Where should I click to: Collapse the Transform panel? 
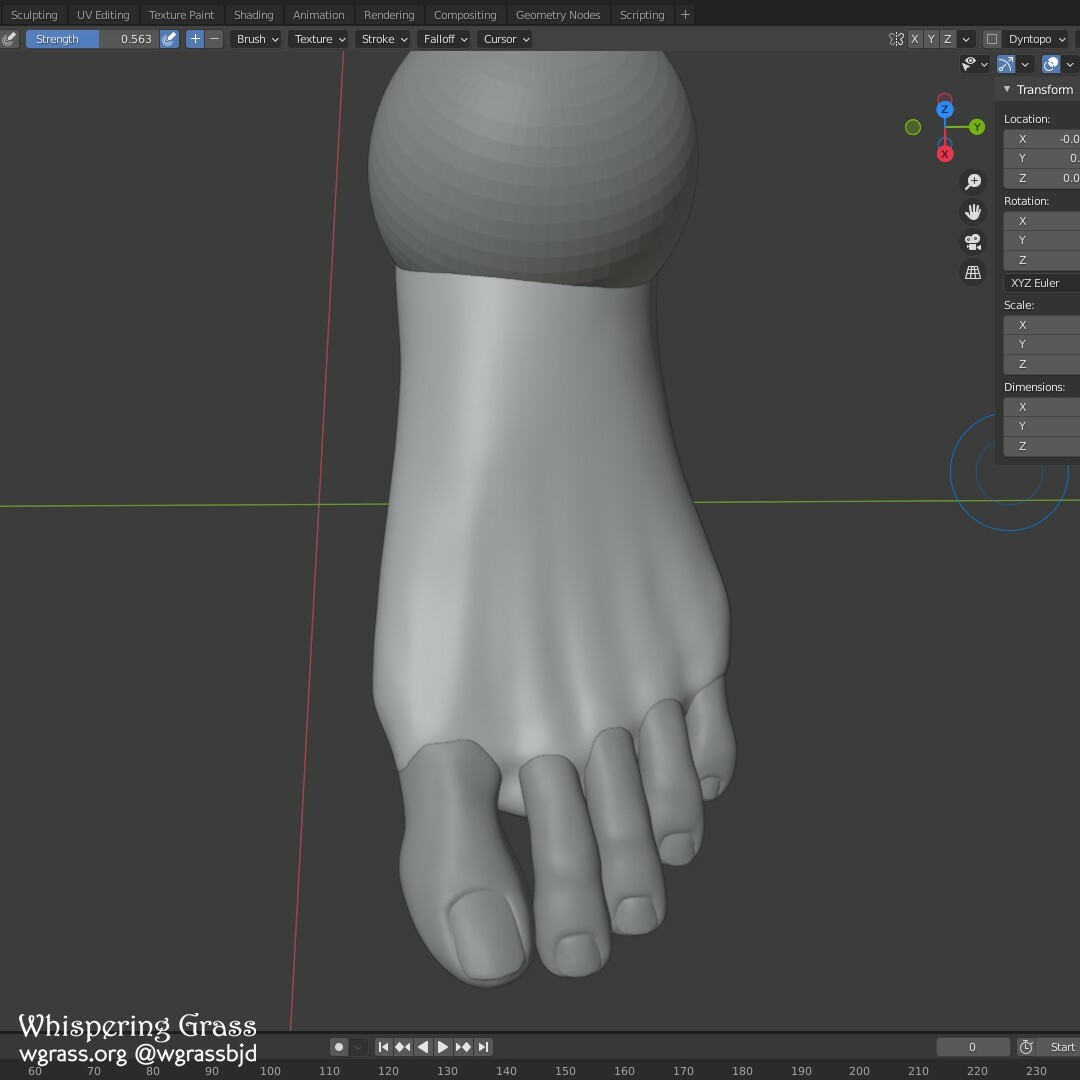(1006, 89)
